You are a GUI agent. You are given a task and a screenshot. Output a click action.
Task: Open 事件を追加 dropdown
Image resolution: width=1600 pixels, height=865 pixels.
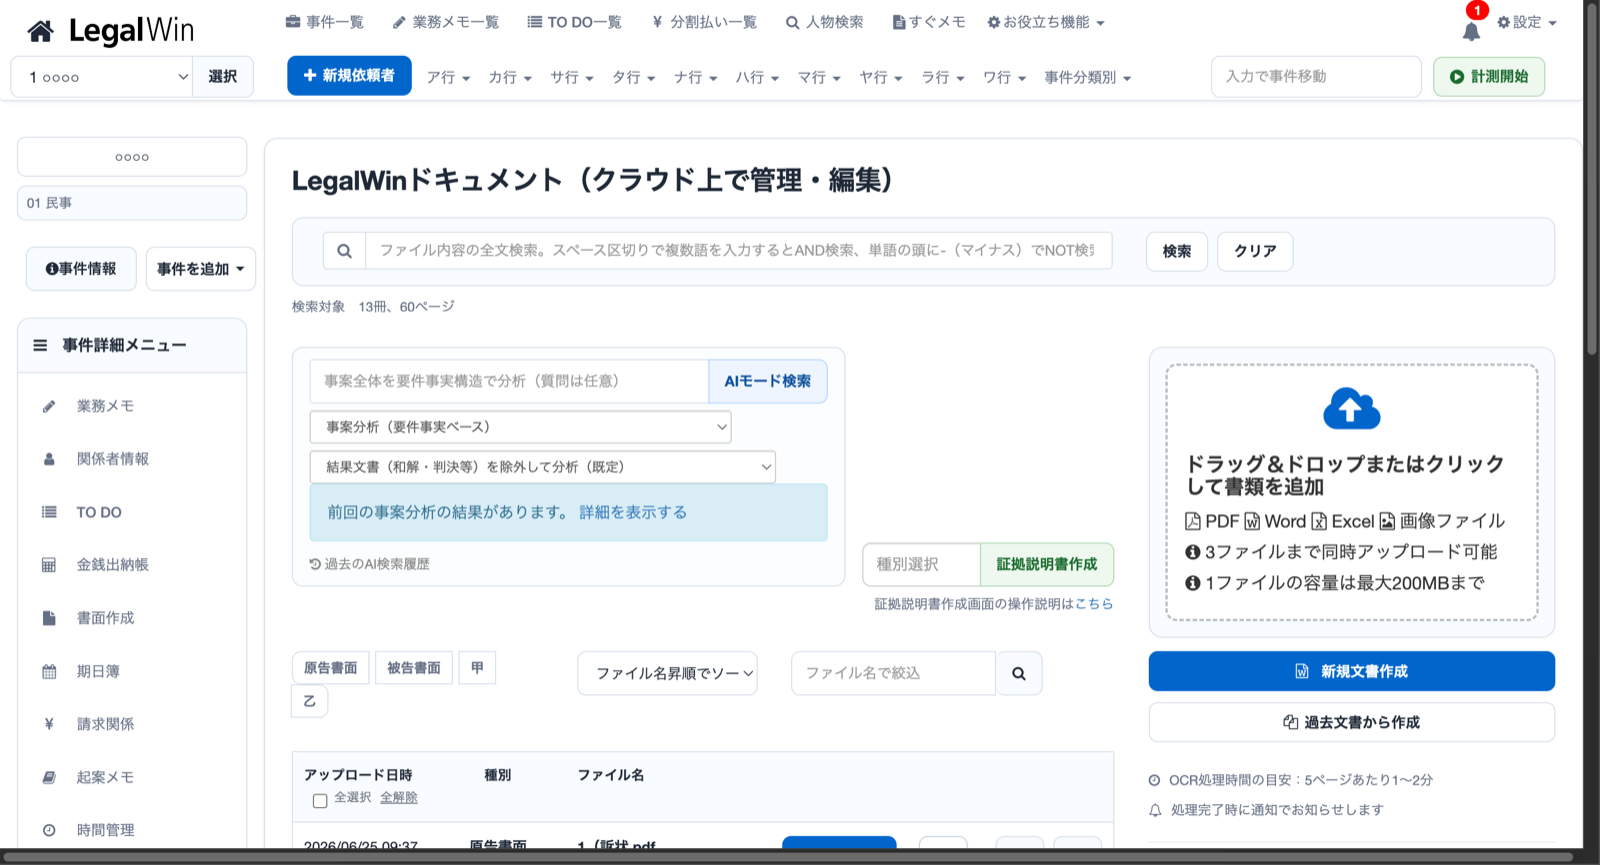point(201,269)
